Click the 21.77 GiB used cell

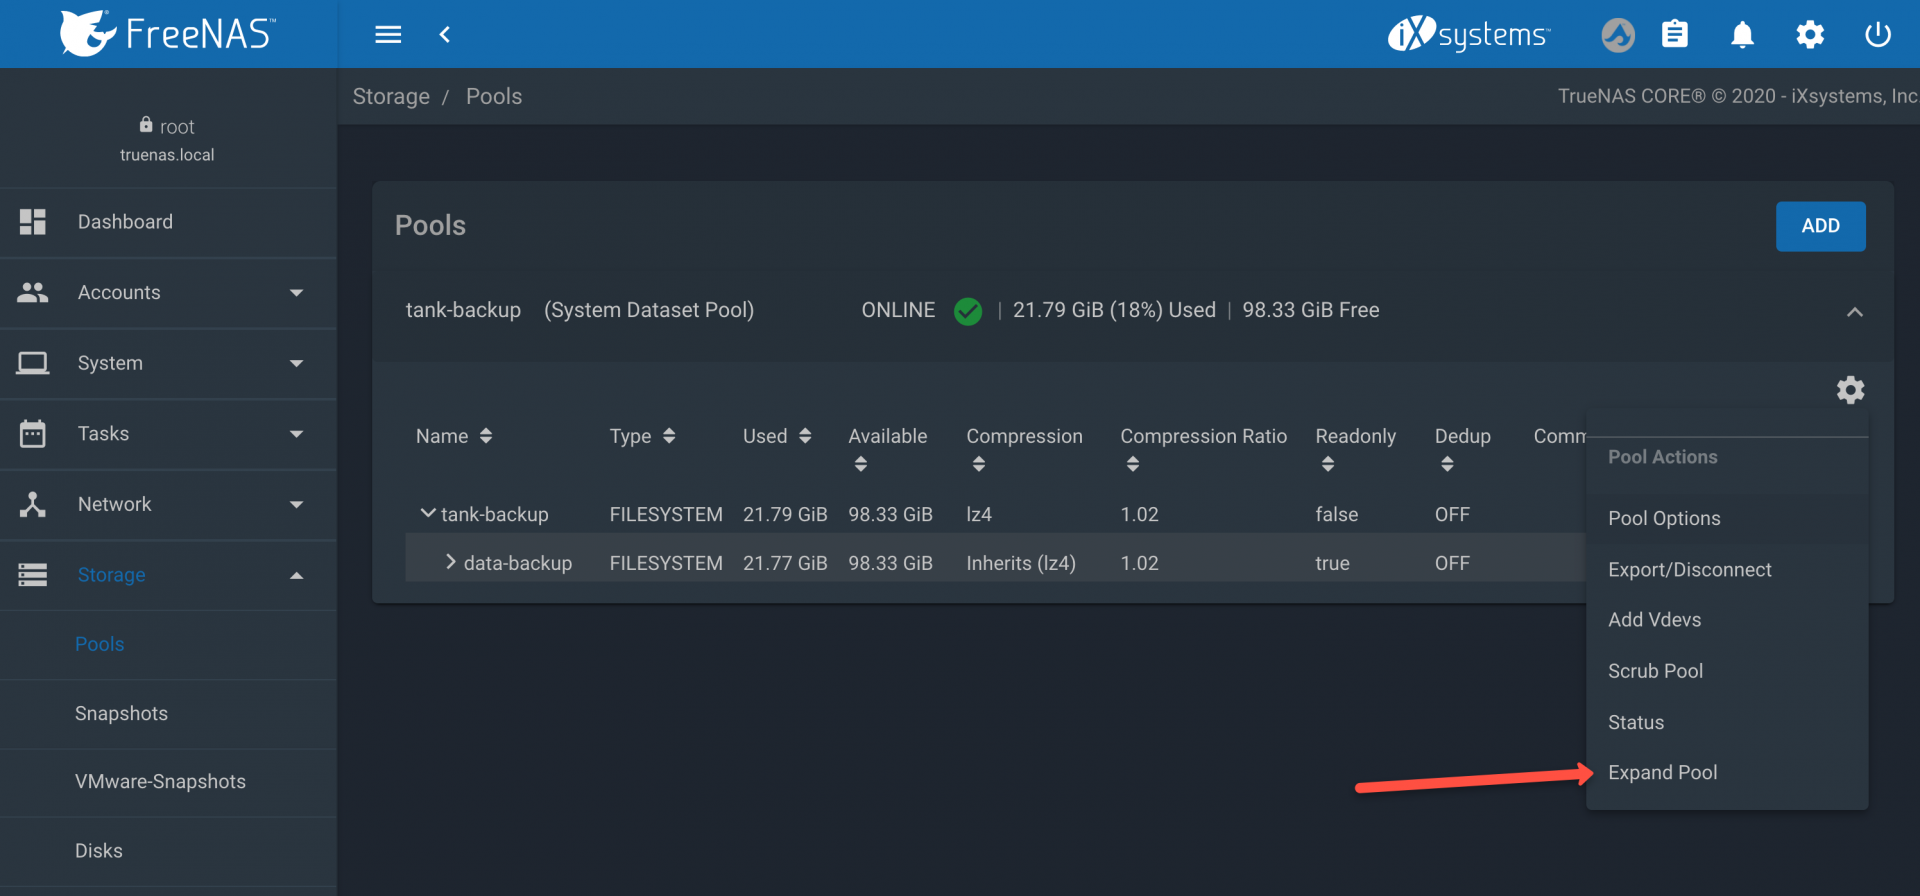(x=785, y=563)
